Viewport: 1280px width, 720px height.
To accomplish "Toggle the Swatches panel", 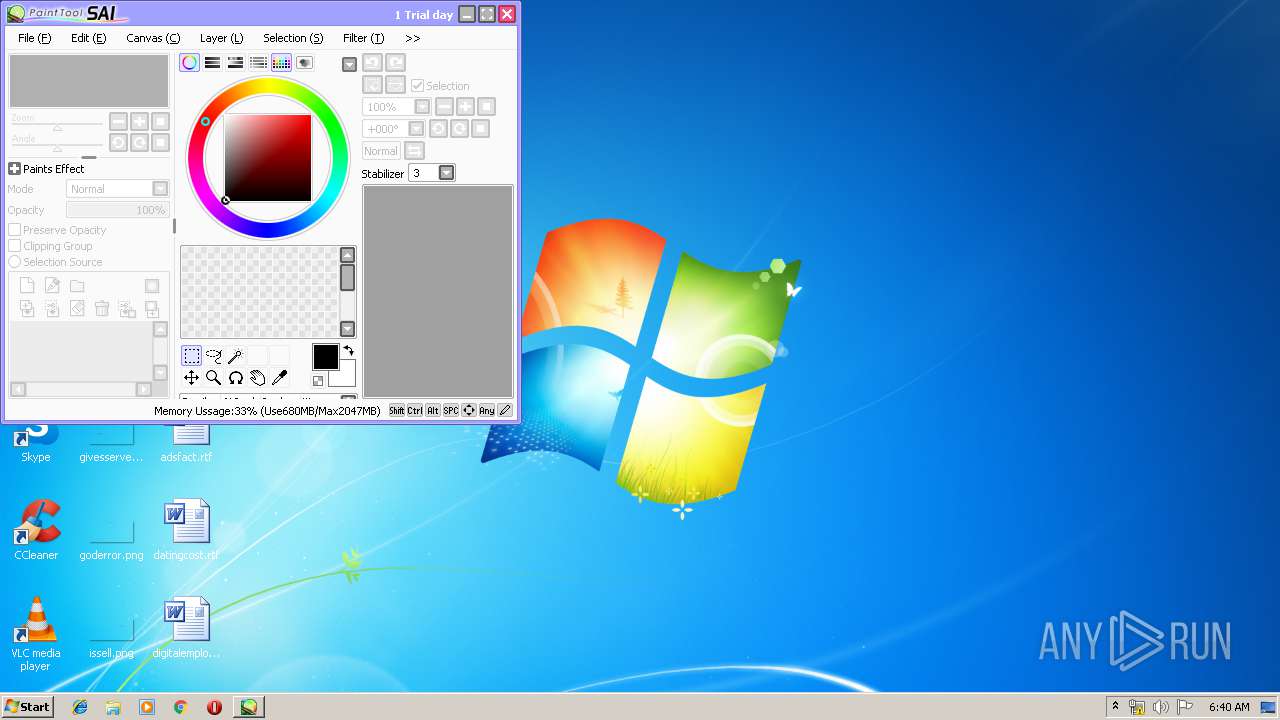I will click(281, 63).
